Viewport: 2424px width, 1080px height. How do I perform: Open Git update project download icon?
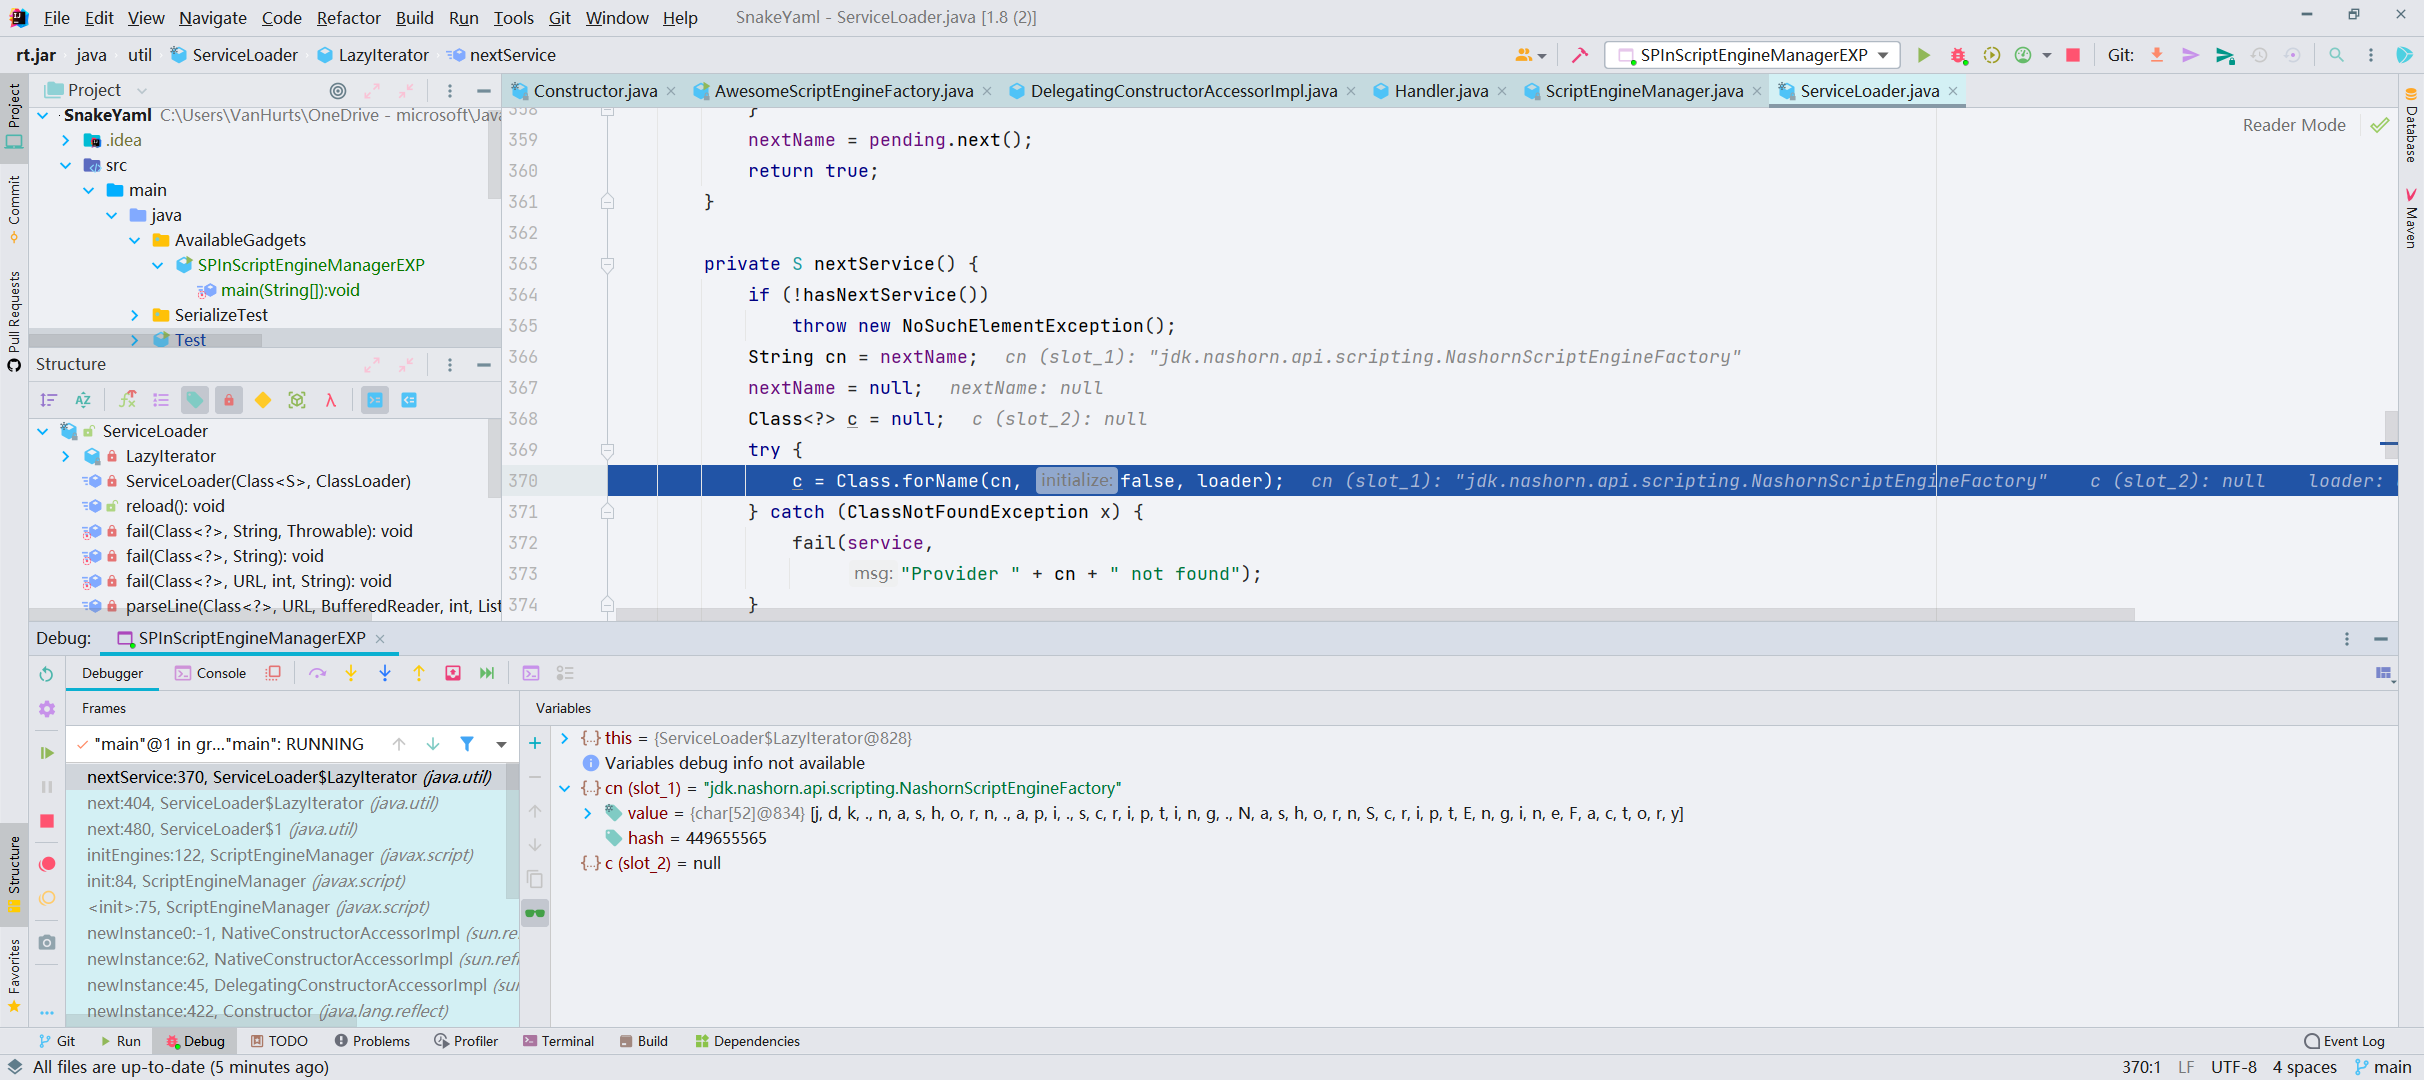pos(2156,55)
